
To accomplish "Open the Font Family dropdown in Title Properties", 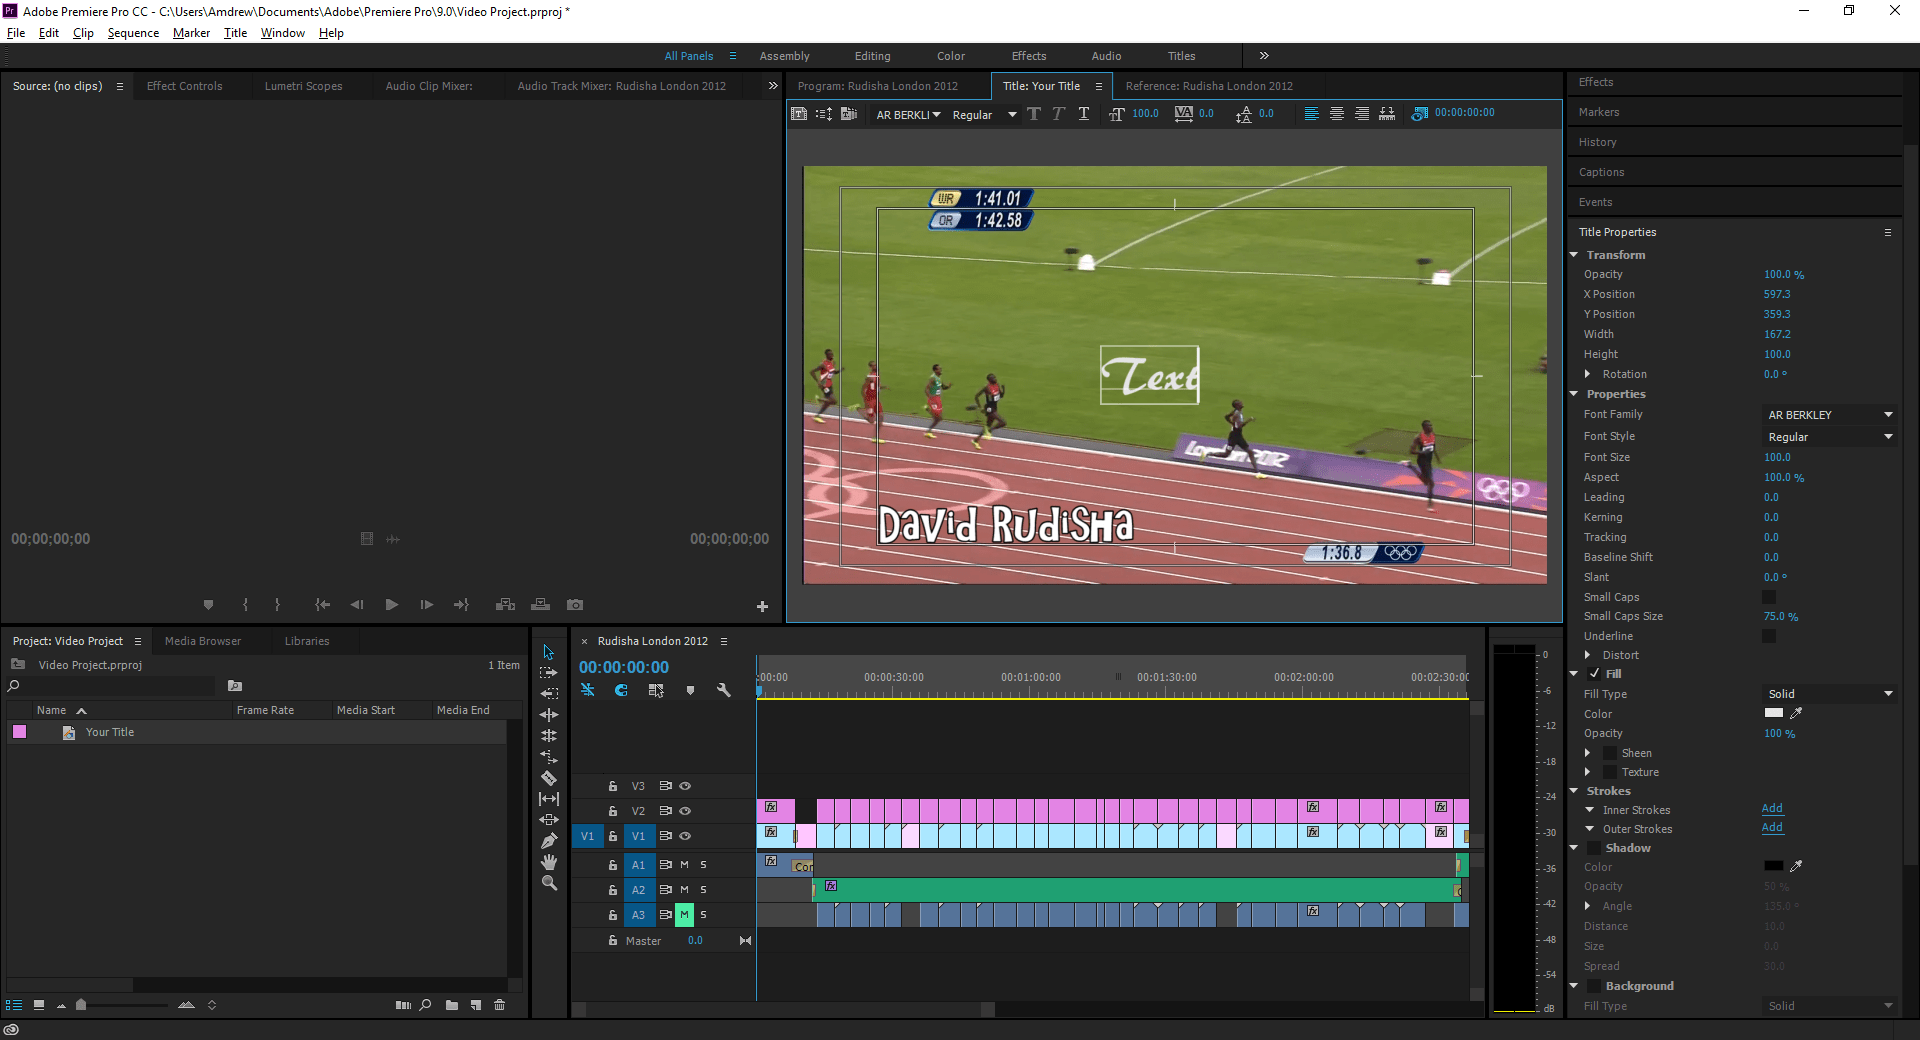I will pyautogui.click(x=1830, y=415).
